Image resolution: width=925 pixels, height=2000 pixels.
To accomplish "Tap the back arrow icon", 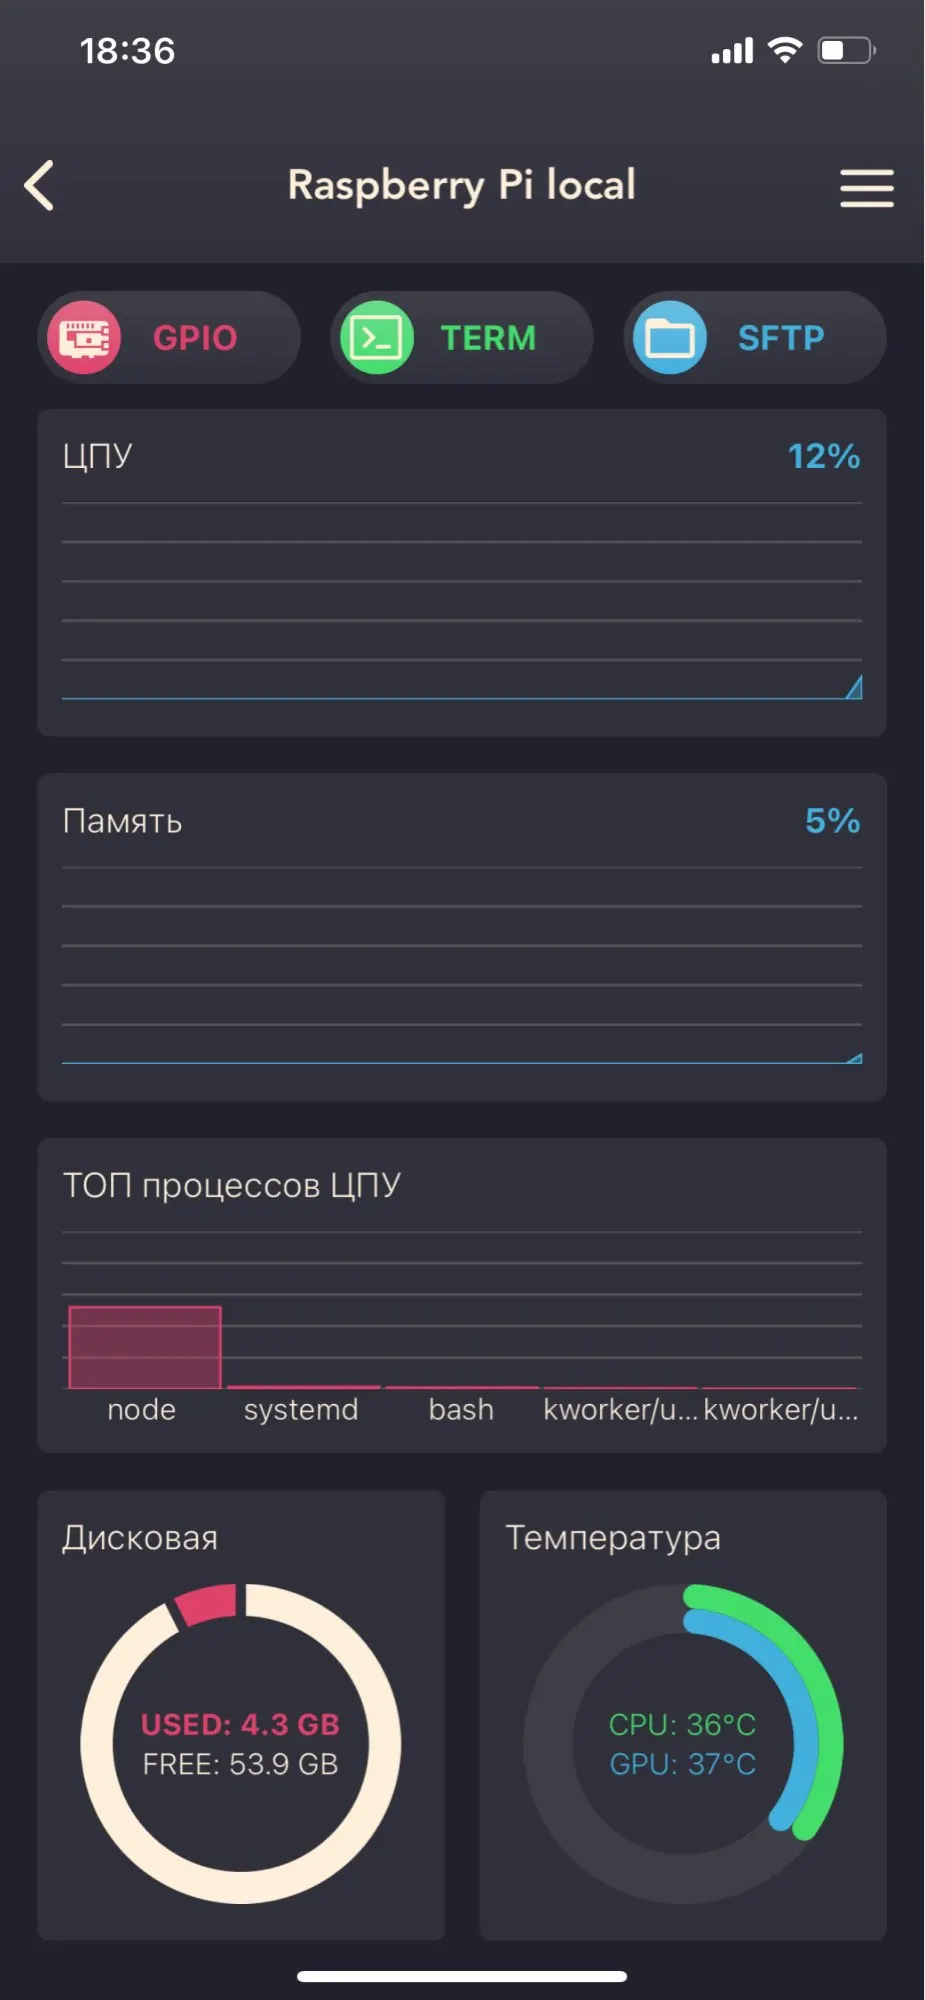I will [x=40, y=186].
